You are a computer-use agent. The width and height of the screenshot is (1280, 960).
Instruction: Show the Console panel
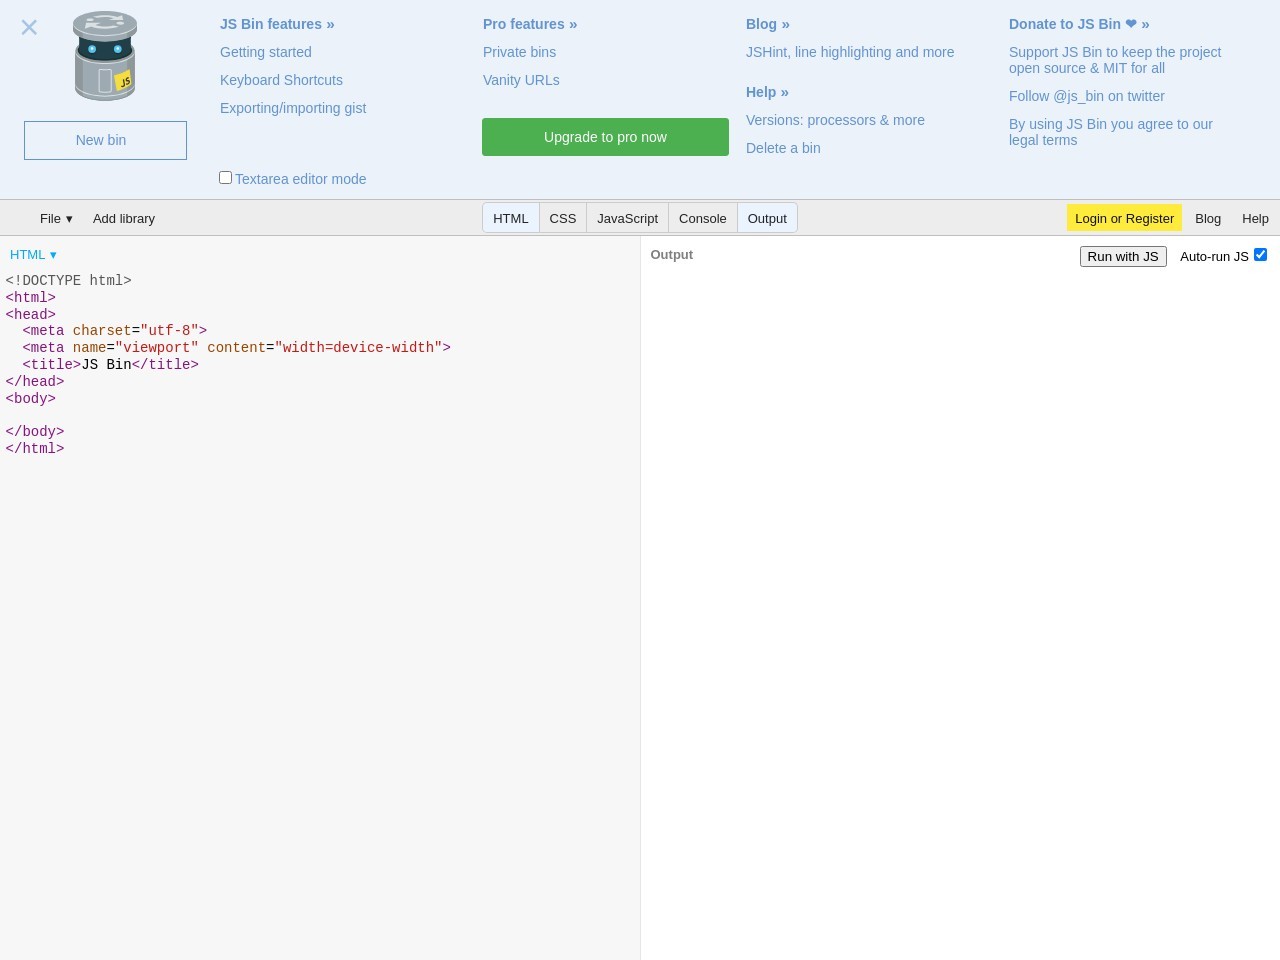tap(702, 218)
